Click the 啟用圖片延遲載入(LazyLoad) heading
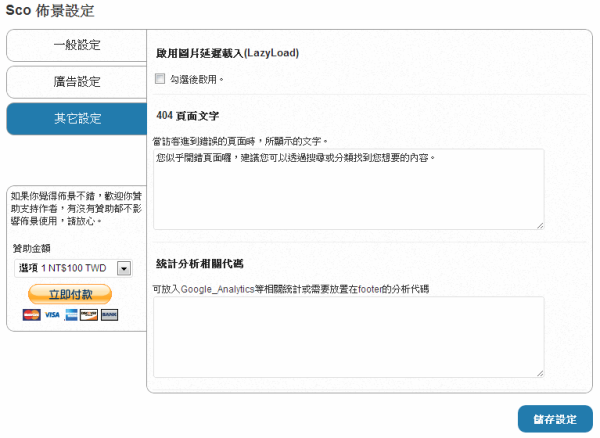 pyautogui.click(x=227, y=53)
